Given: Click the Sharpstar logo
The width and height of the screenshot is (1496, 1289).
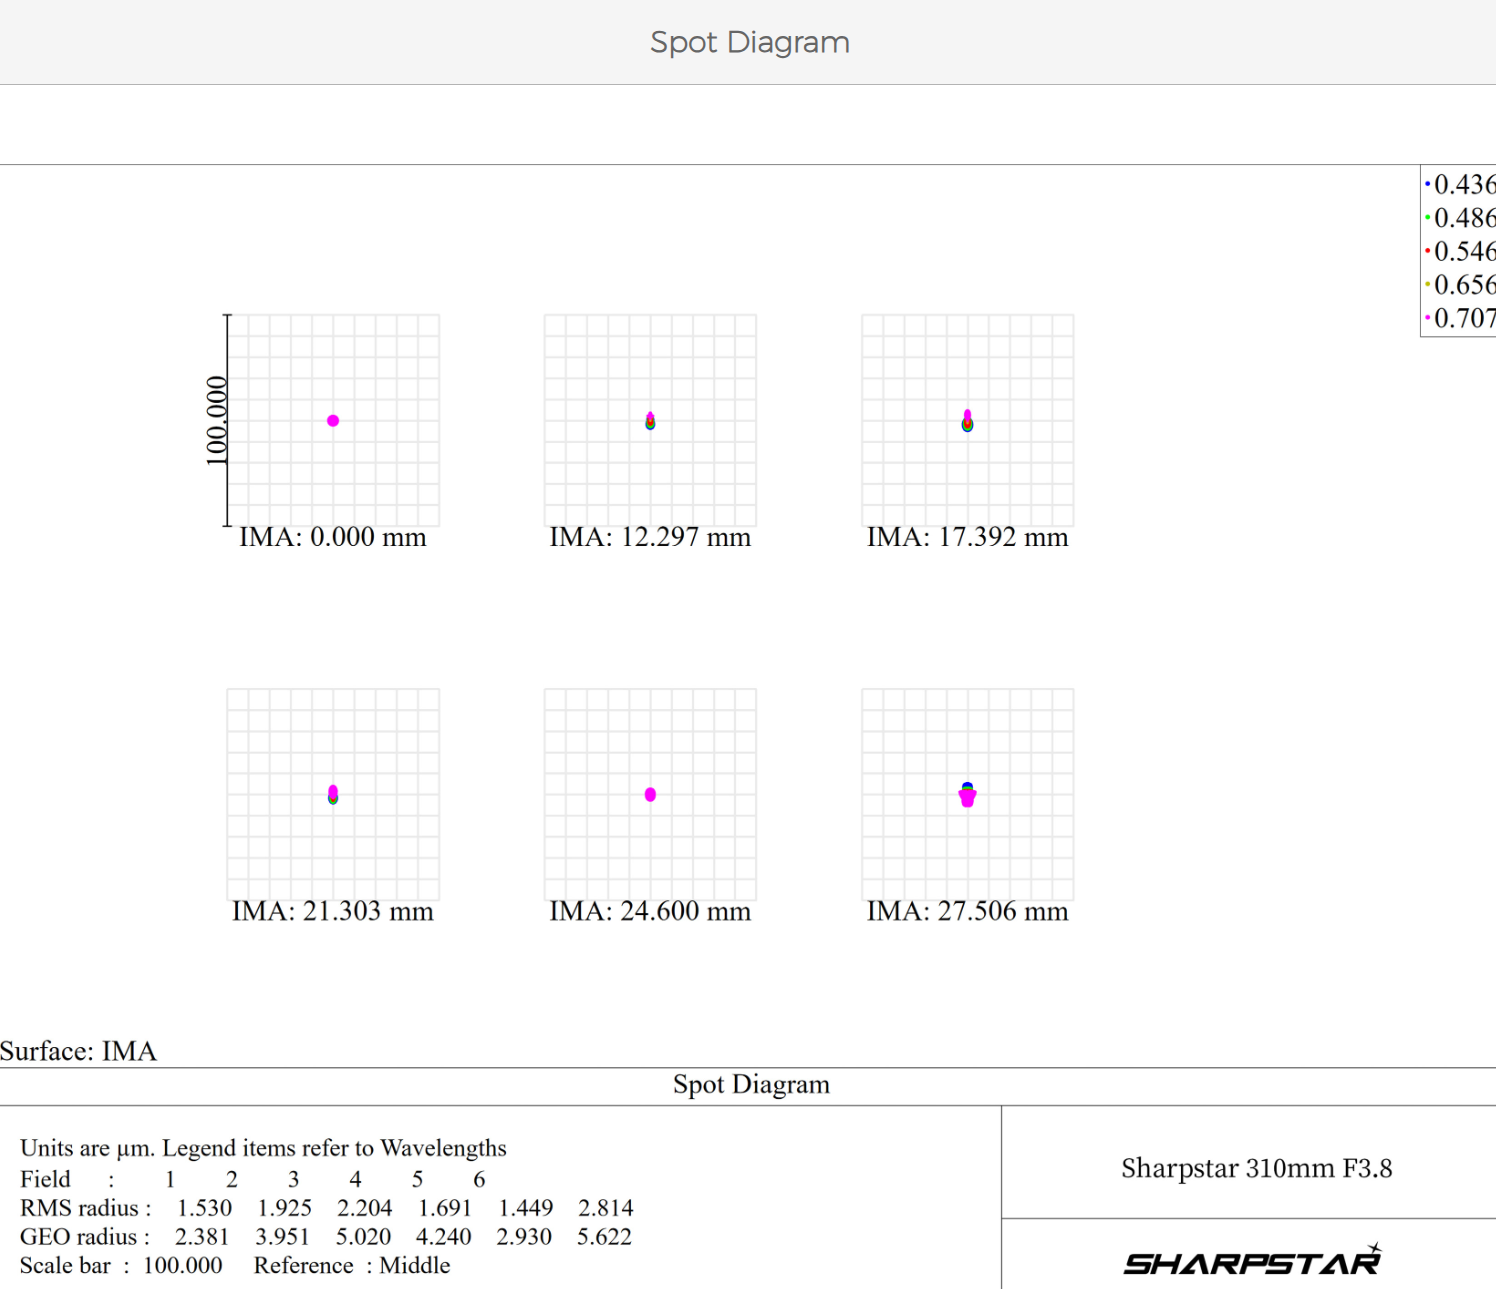Looking at the screenshot, I should coord(1252,1262).
